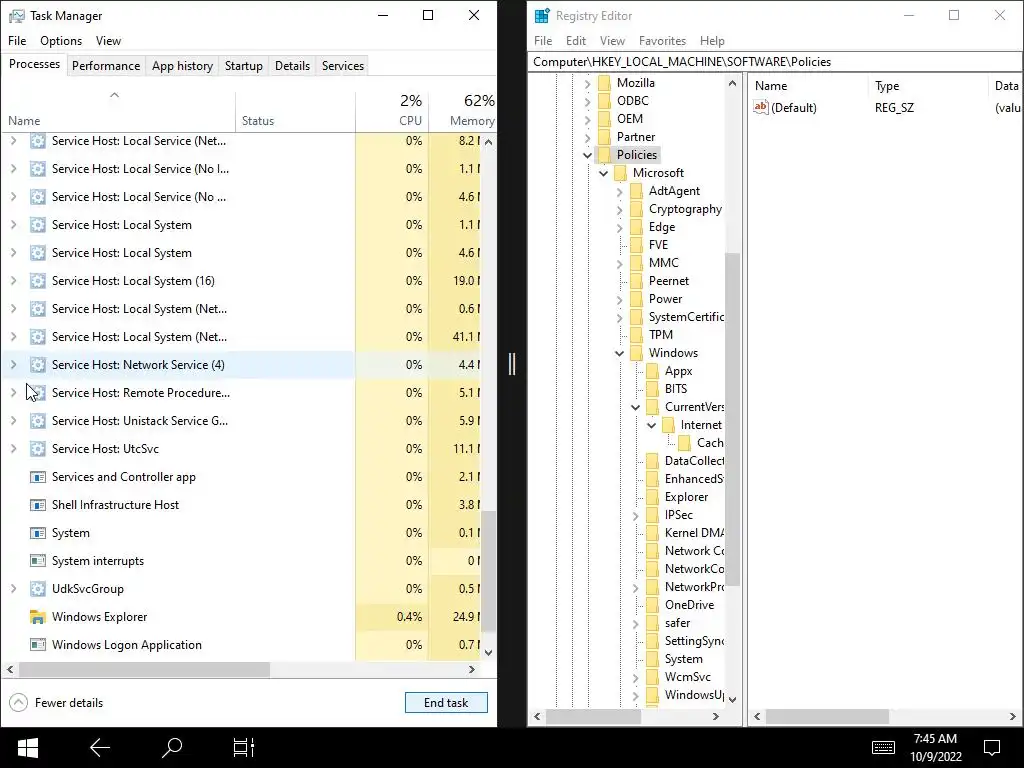Expand the Cryptography registry key
The height and width of the screenshot is (768, 1024).
(619, 209)
